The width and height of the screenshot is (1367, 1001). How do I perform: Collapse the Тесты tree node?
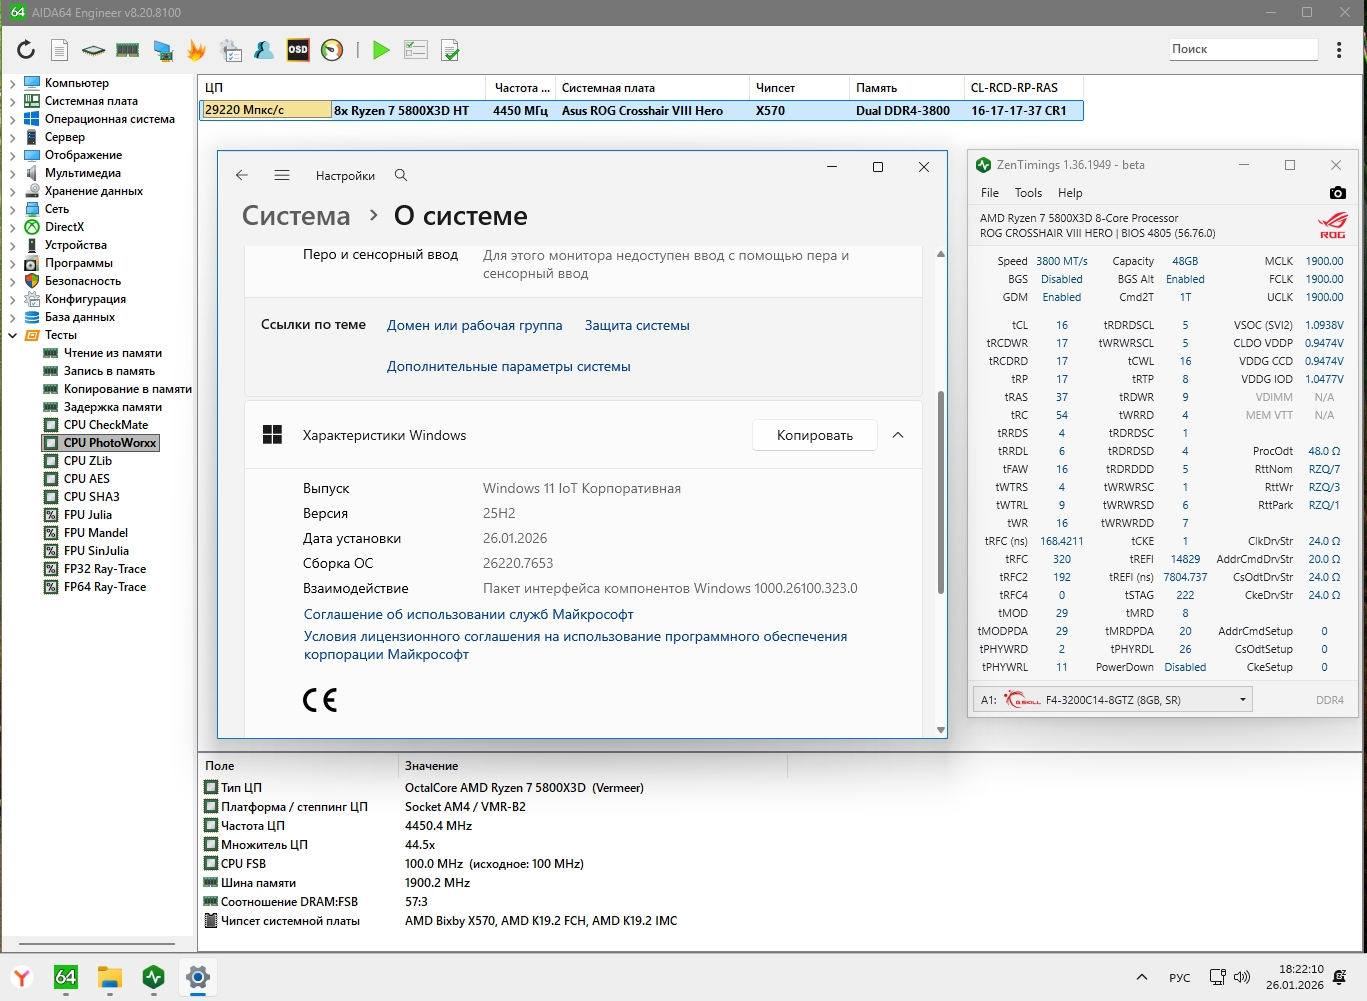click(12, 335)
